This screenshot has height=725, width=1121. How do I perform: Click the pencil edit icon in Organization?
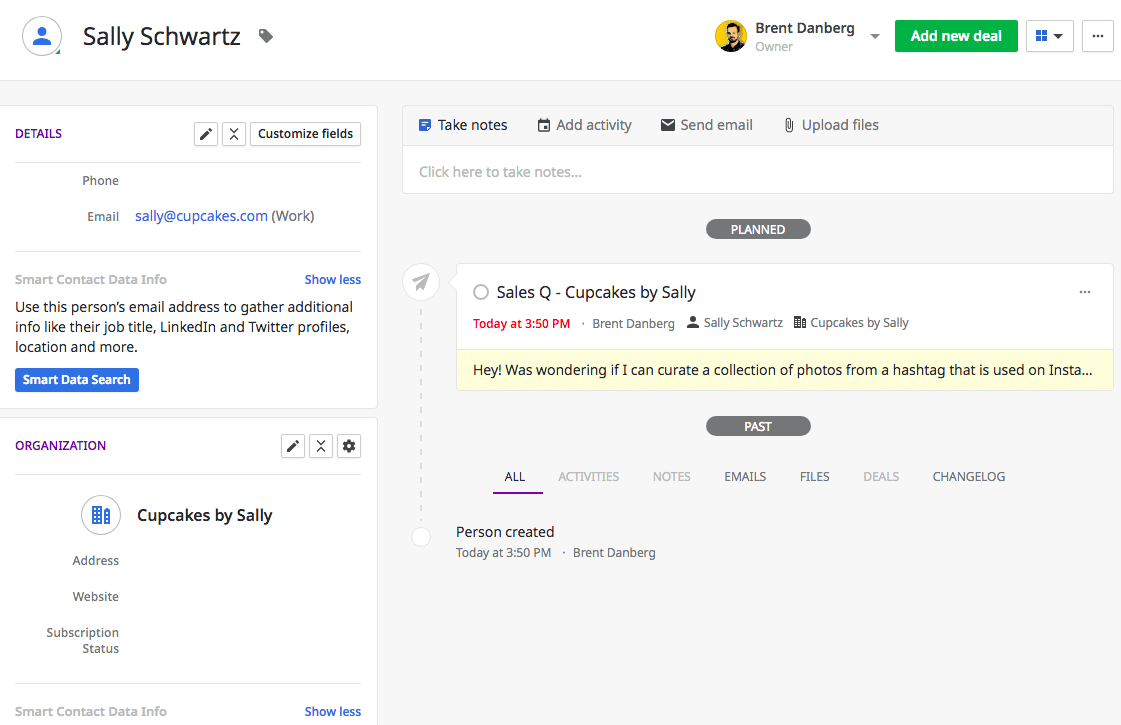[293, 446]
